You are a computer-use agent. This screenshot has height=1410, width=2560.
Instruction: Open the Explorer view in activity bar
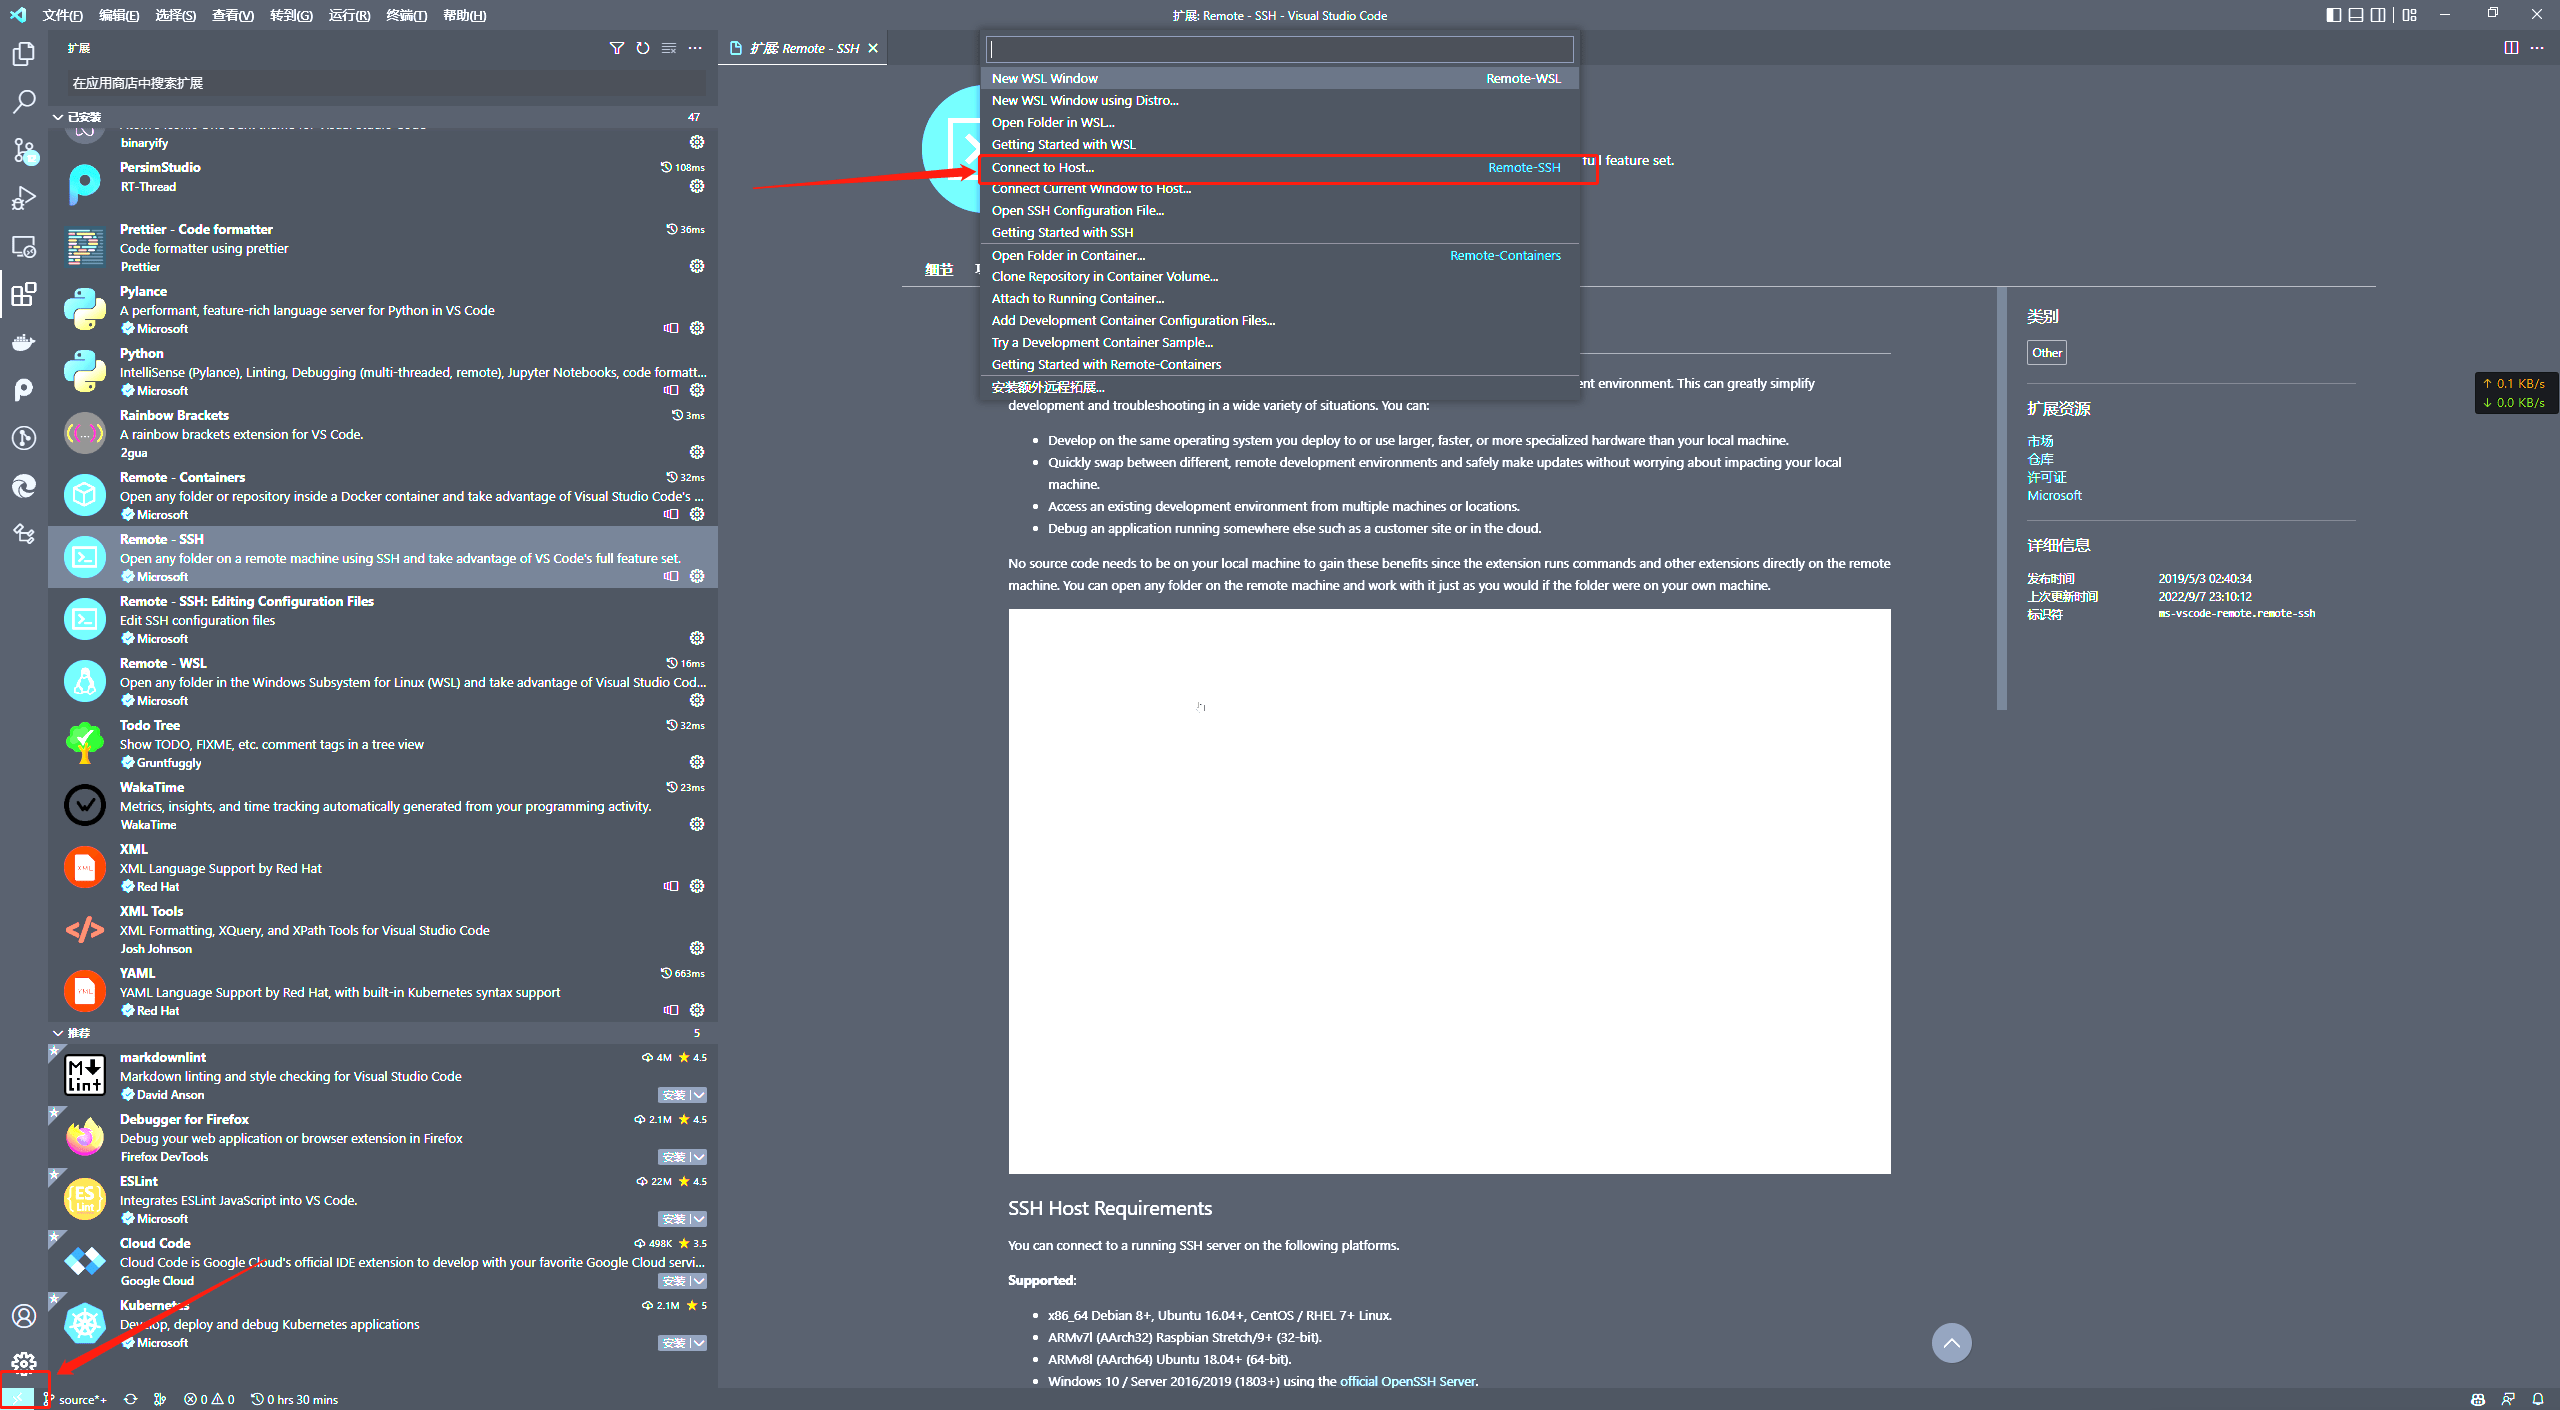coord(24,54)
